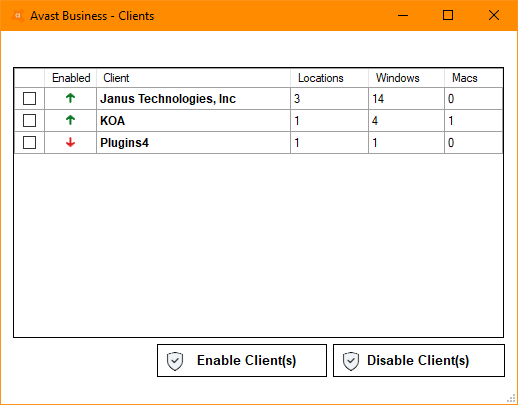Click Locations value 3 for Janus Technologies
The image size is (518, 405).
297,99
